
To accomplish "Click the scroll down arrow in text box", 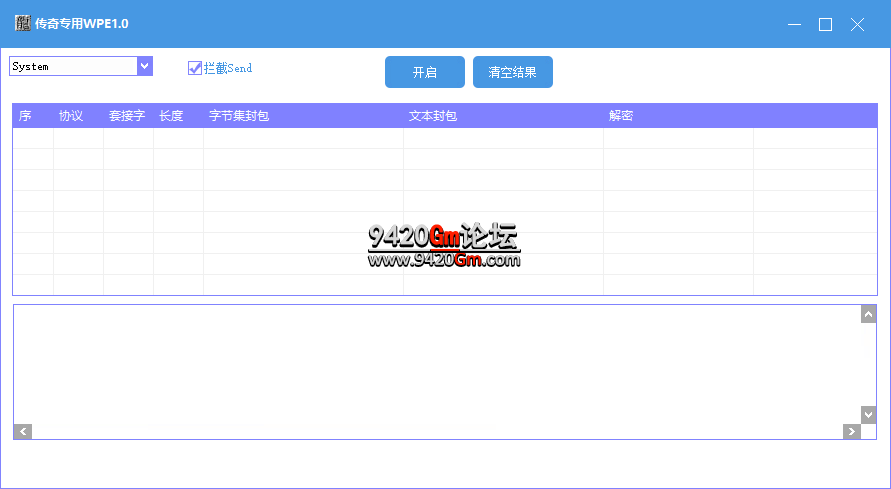I will click(868, 415).
